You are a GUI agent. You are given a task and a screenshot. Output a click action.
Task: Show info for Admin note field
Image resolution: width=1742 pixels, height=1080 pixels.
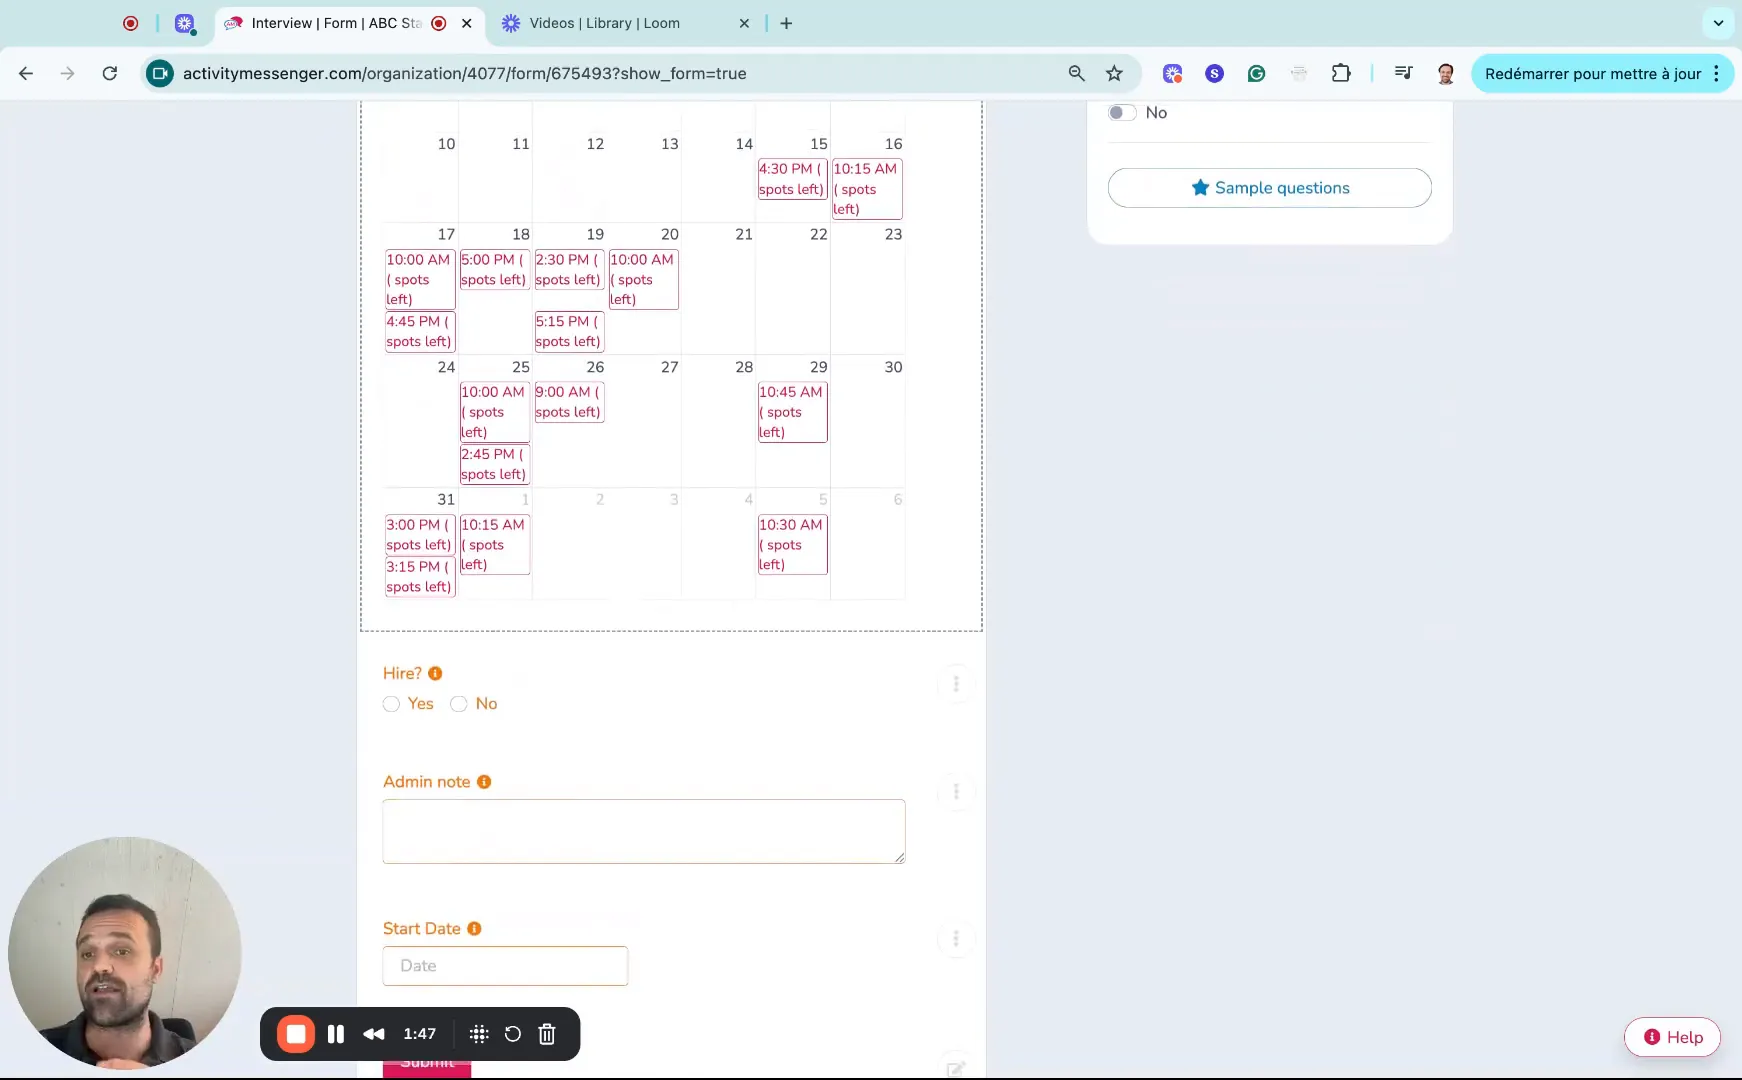[x=484, y=782]
